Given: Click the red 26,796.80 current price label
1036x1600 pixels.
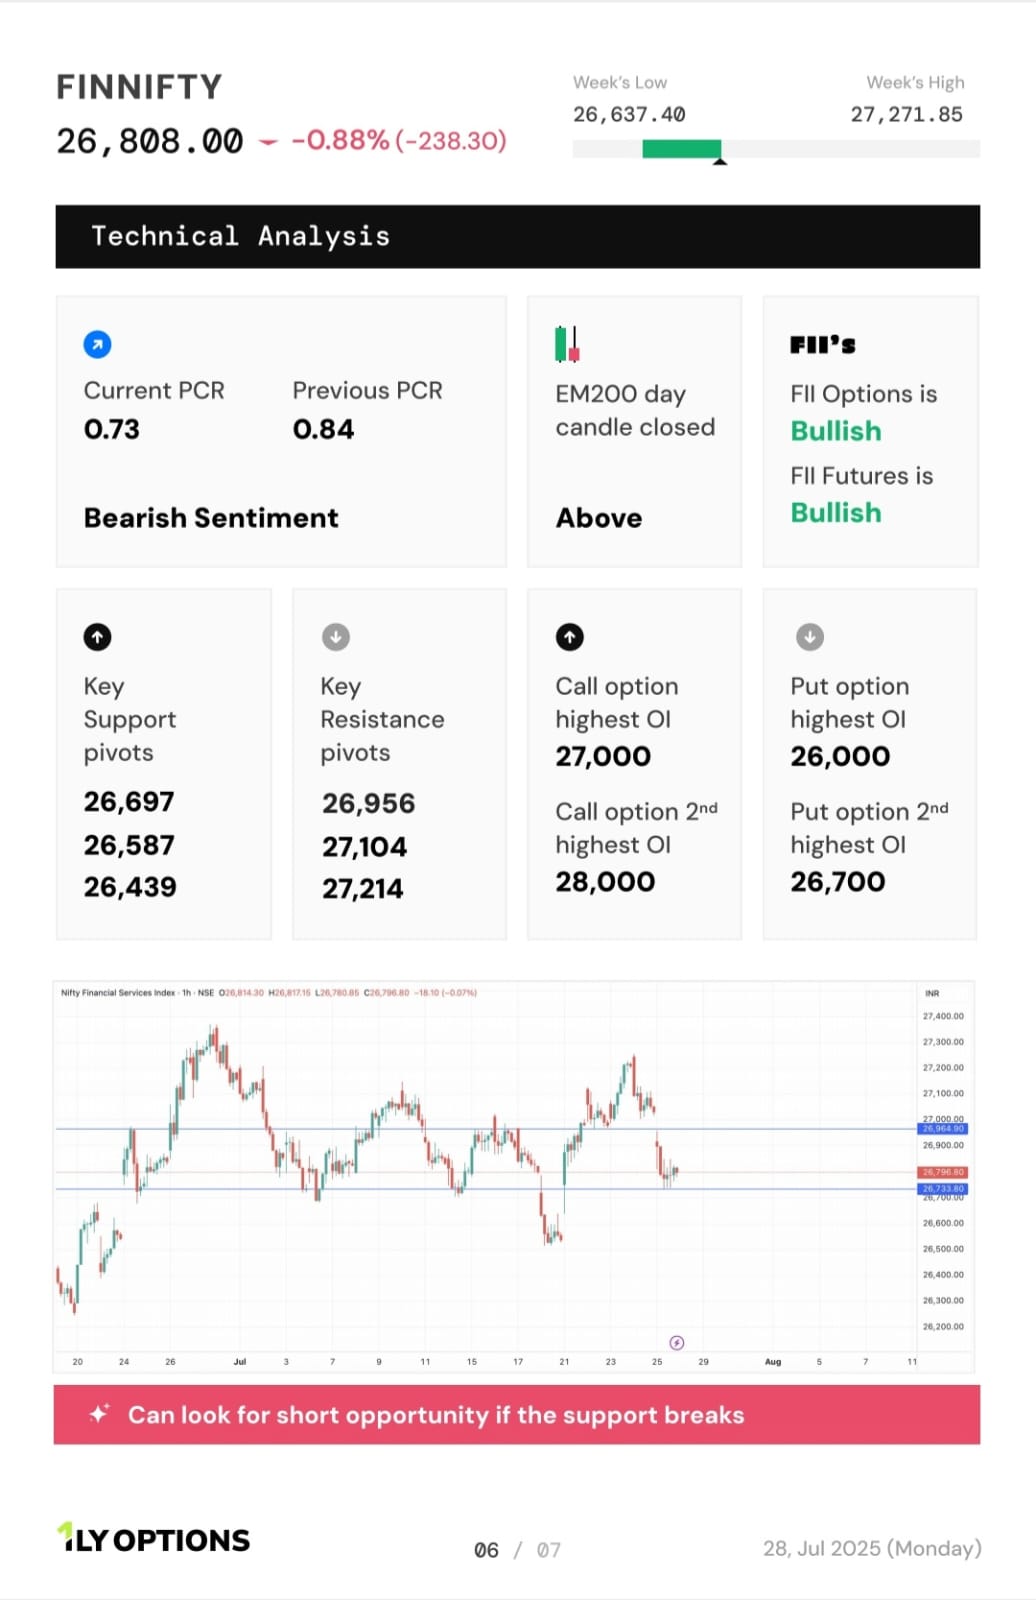Looking at the screenshot, I should 942,1172.
